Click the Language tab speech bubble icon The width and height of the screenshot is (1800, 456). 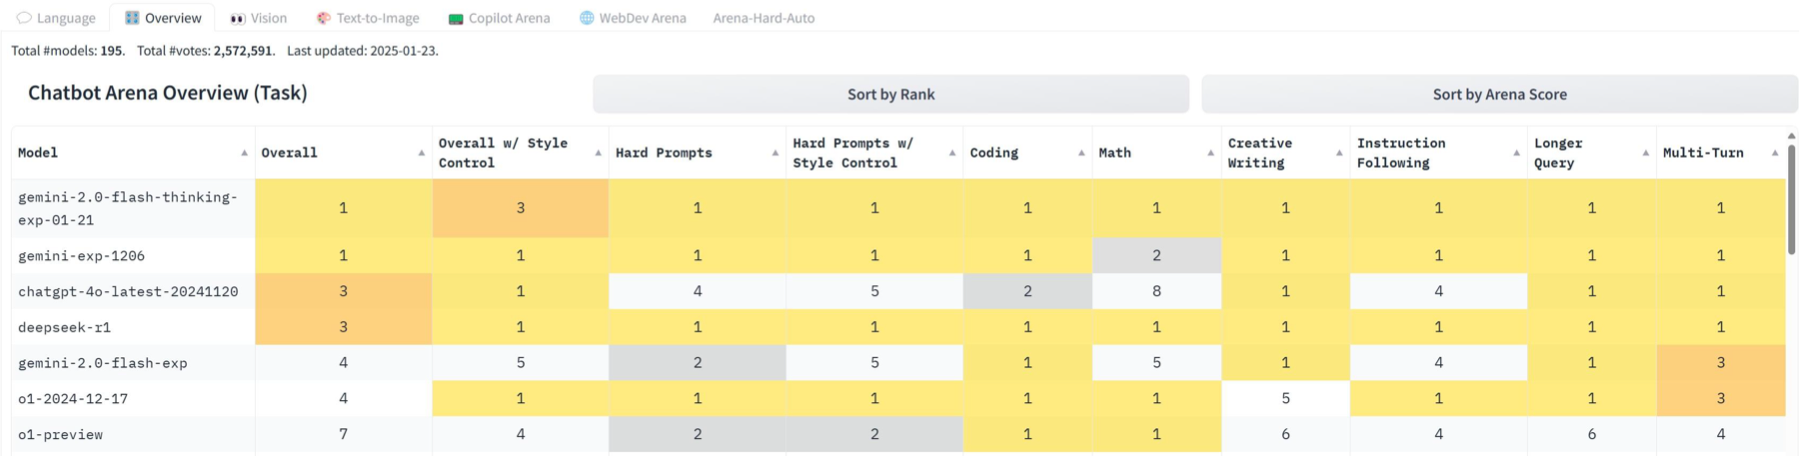[25, 18]
